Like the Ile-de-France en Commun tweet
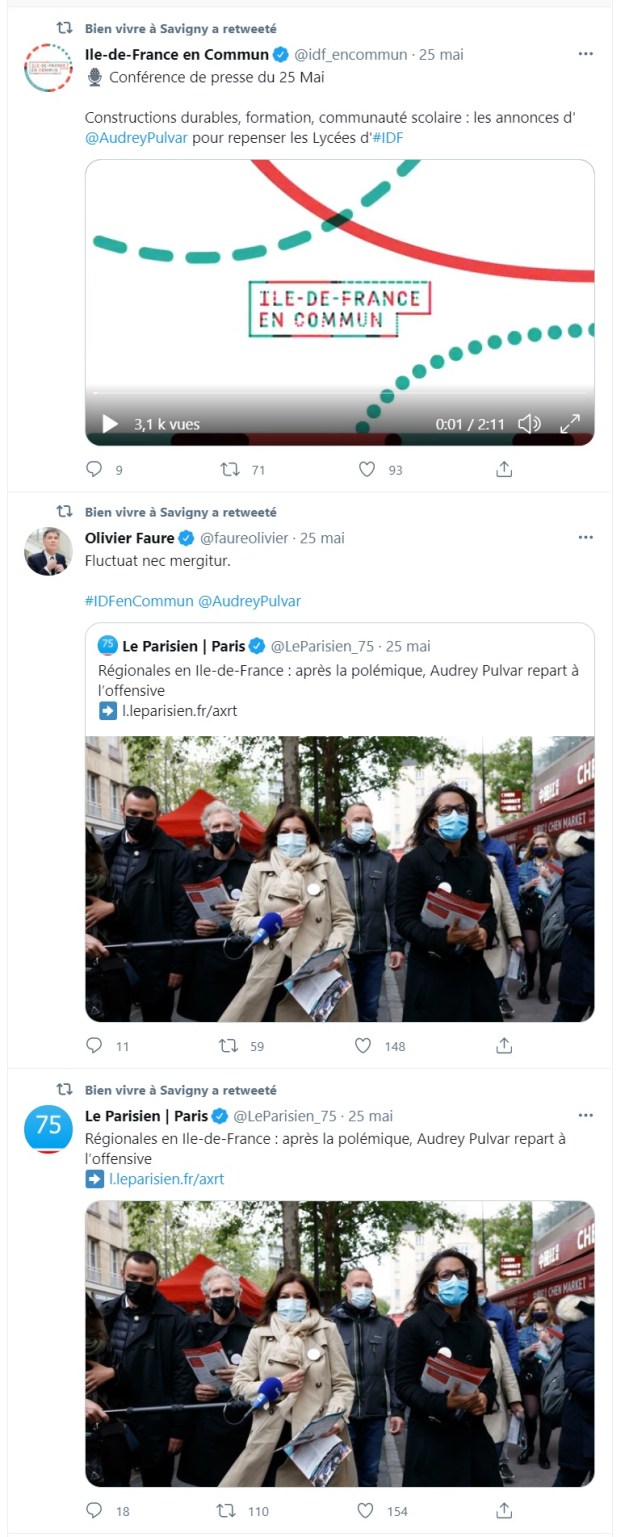Image resolution: width=625 pixels, height=1537 pixels. pos(367,469)
